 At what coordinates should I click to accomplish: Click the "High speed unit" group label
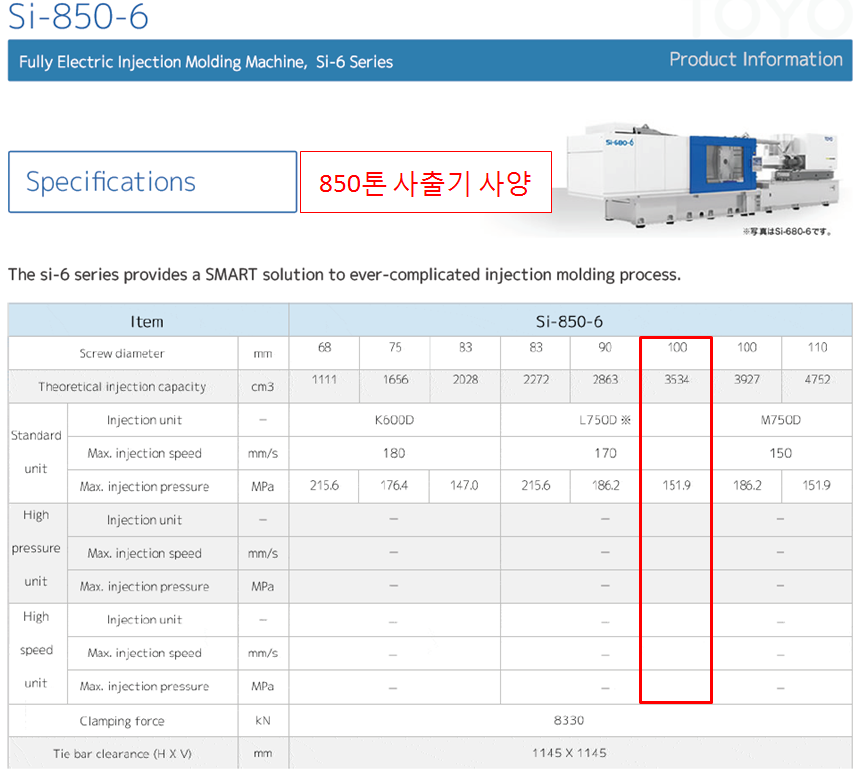pyautogui.click(x=36, y=650)
